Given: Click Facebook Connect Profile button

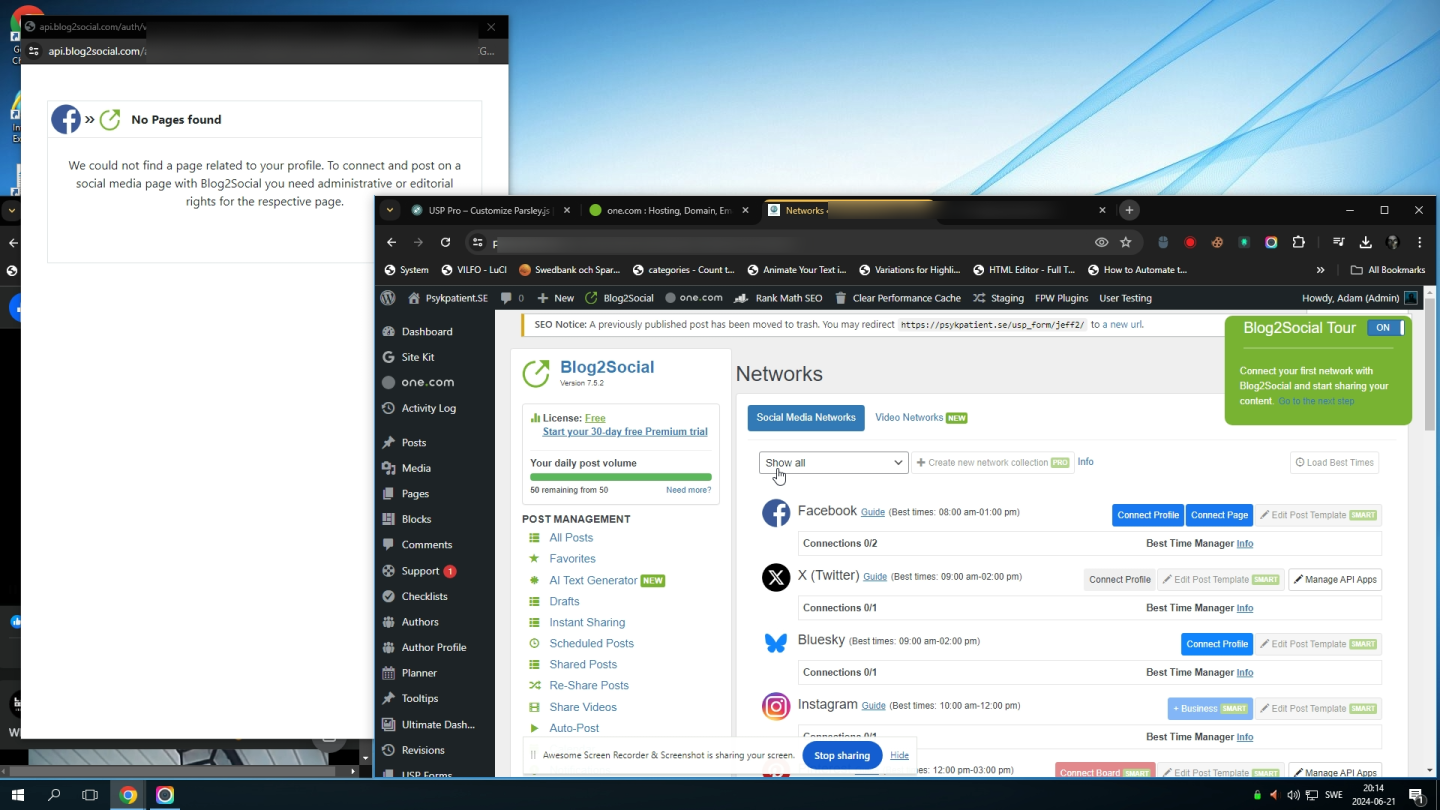Looking at the screenshot, I should [1148, 515].
